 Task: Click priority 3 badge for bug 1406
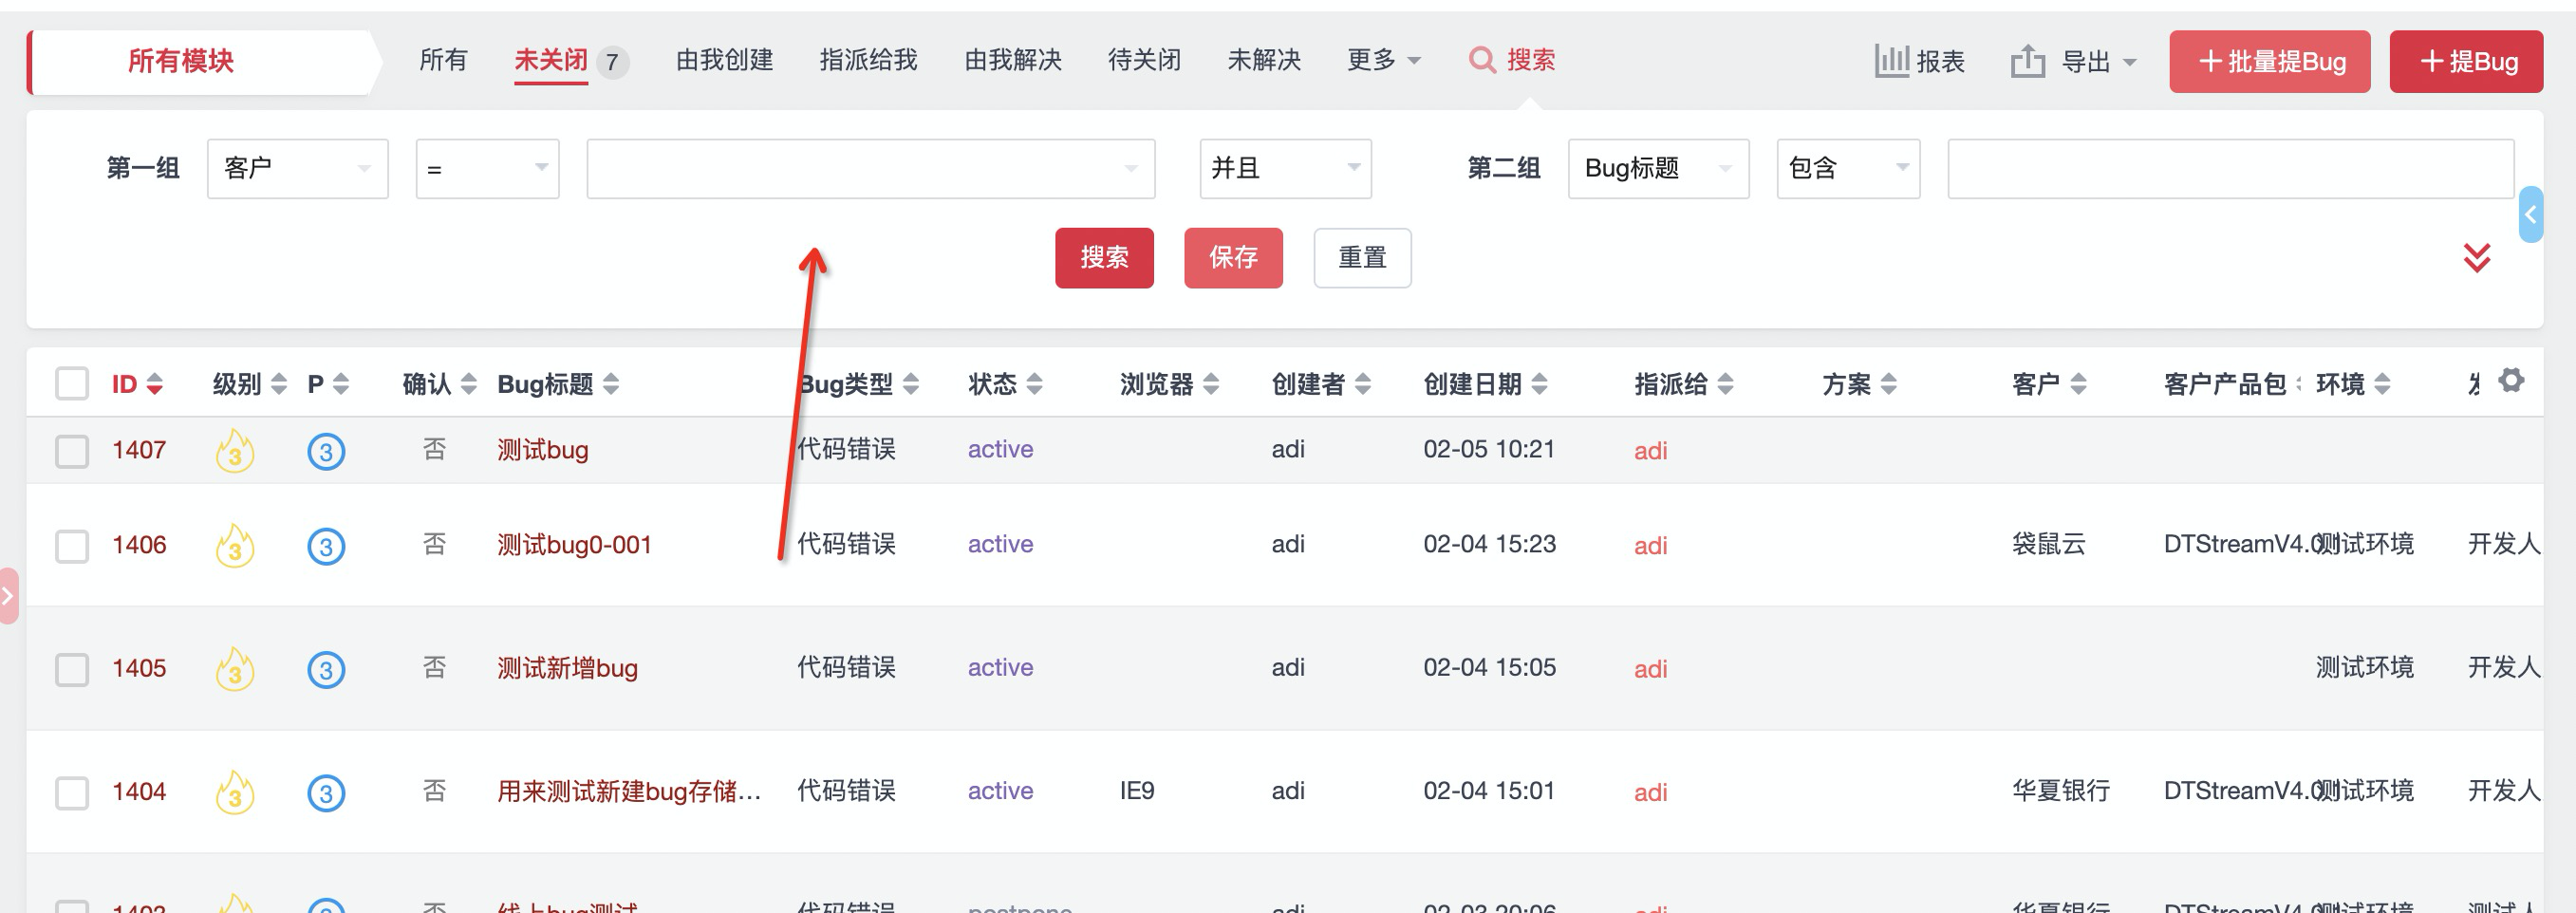(x=326, y=547)
